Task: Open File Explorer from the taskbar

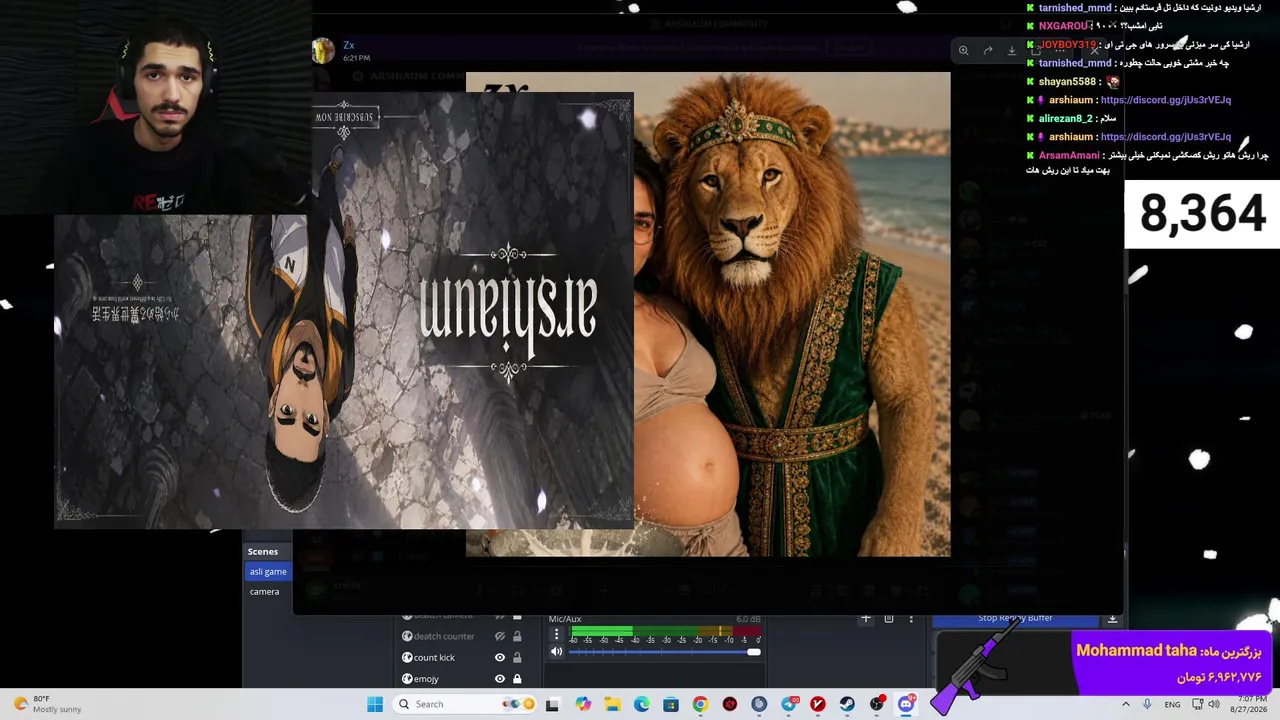Action: pyautogui.click(x=612, y=704)
